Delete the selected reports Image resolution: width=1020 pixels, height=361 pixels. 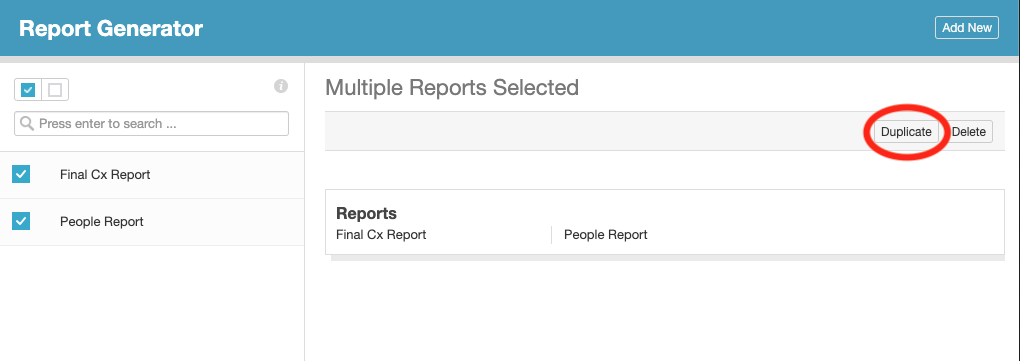[x=969, y=131]
